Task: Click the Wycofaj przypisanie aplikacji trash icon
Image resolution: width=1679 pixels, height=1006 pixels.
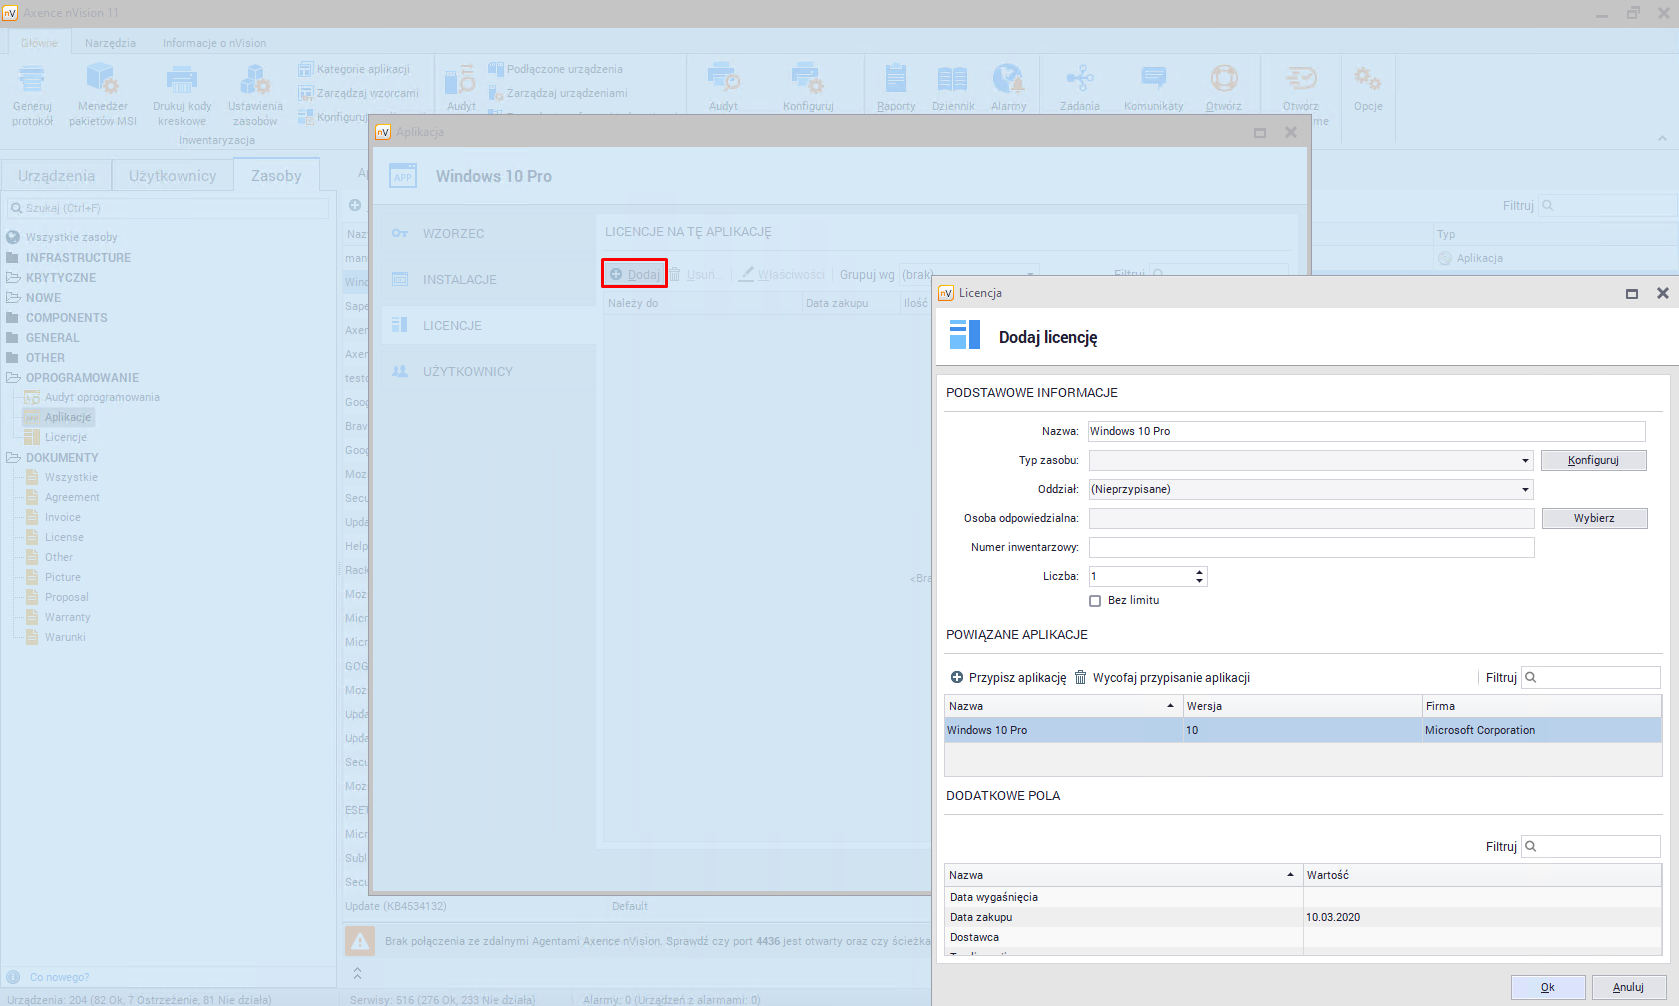Action: coord(1080,678)
